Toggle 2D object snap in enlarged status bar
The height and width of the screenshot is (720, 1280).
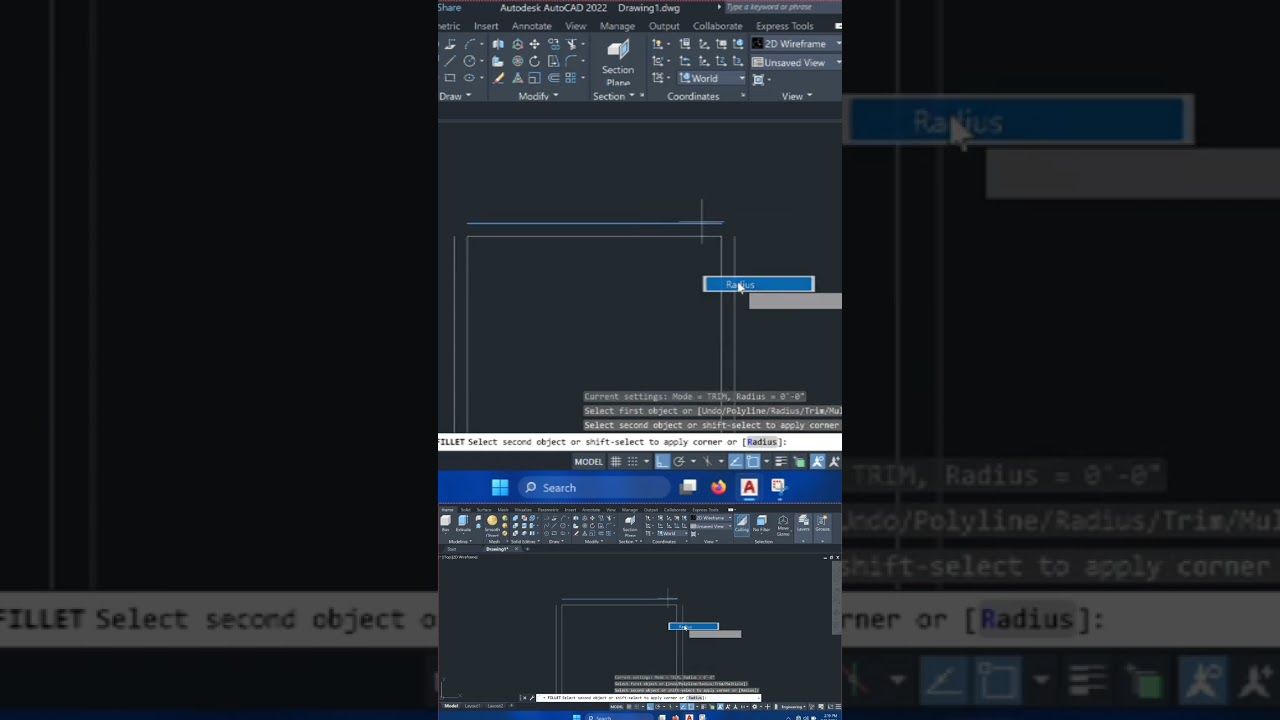coord(753,462)
